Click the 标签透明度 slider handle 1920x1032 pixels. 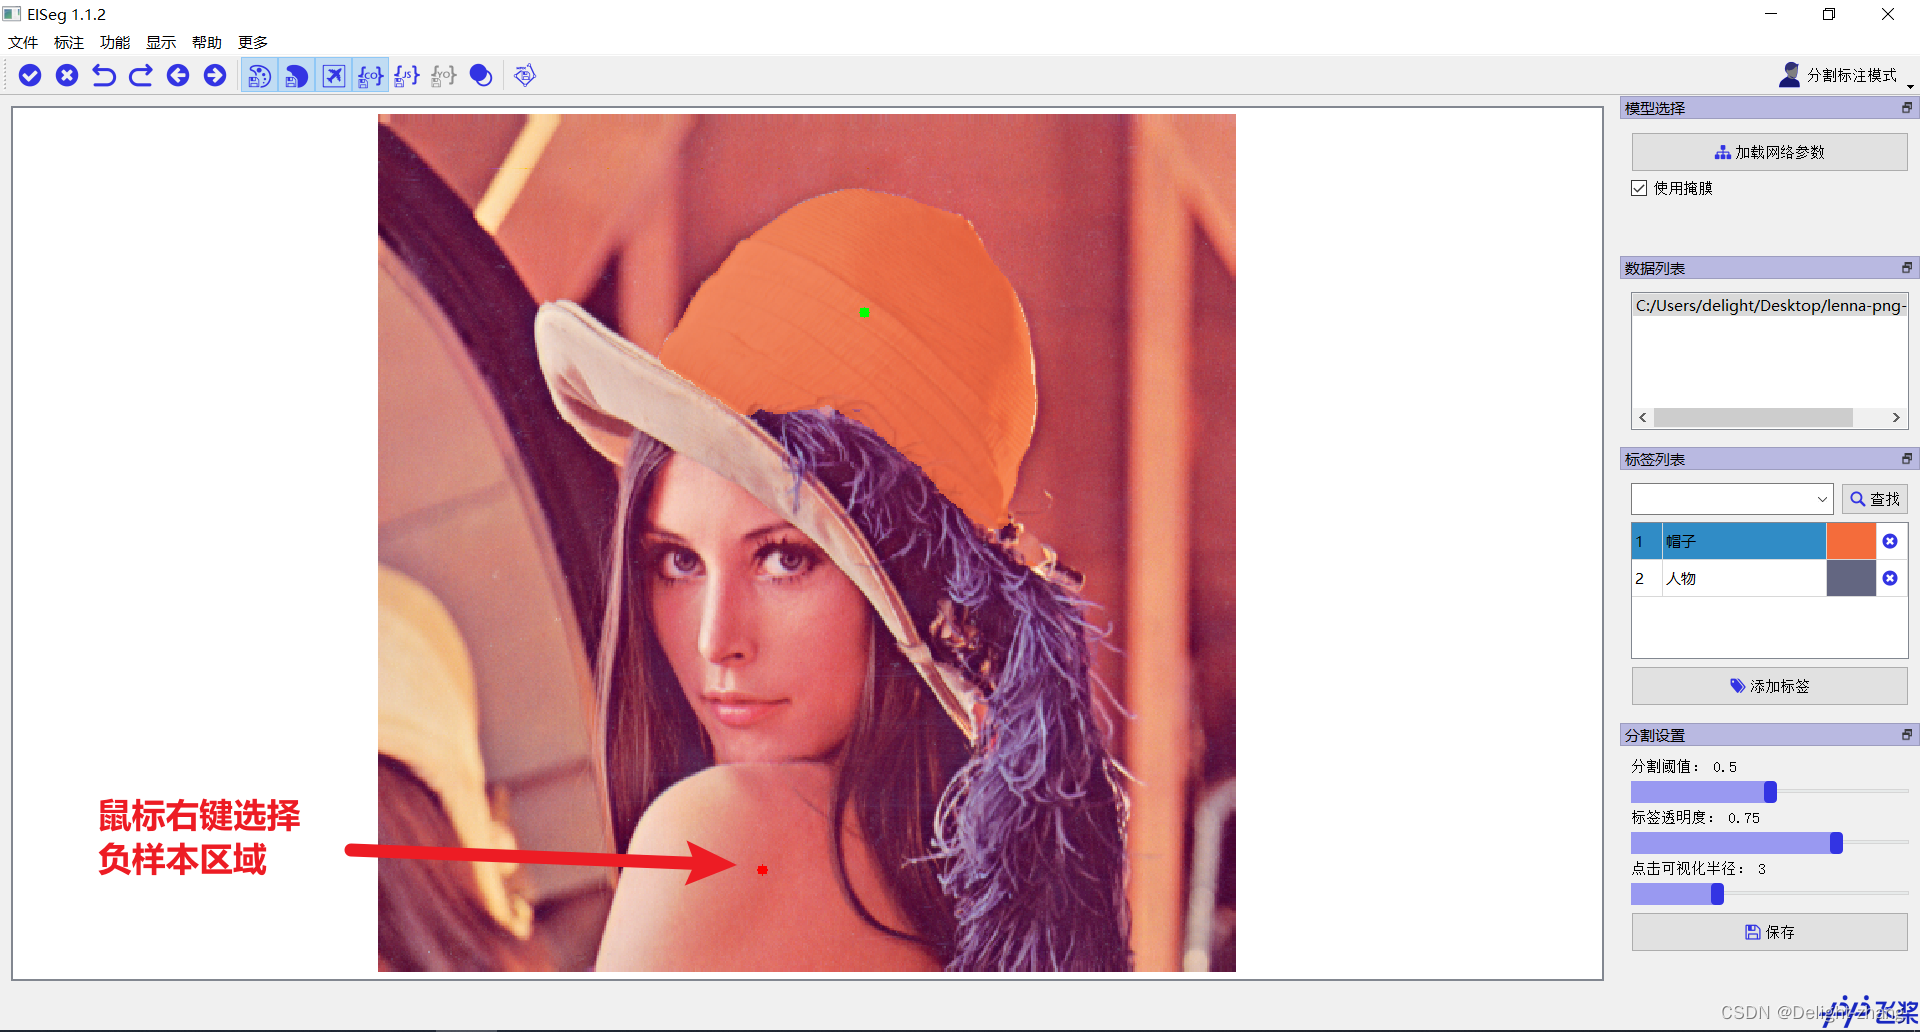(1836, 843)
